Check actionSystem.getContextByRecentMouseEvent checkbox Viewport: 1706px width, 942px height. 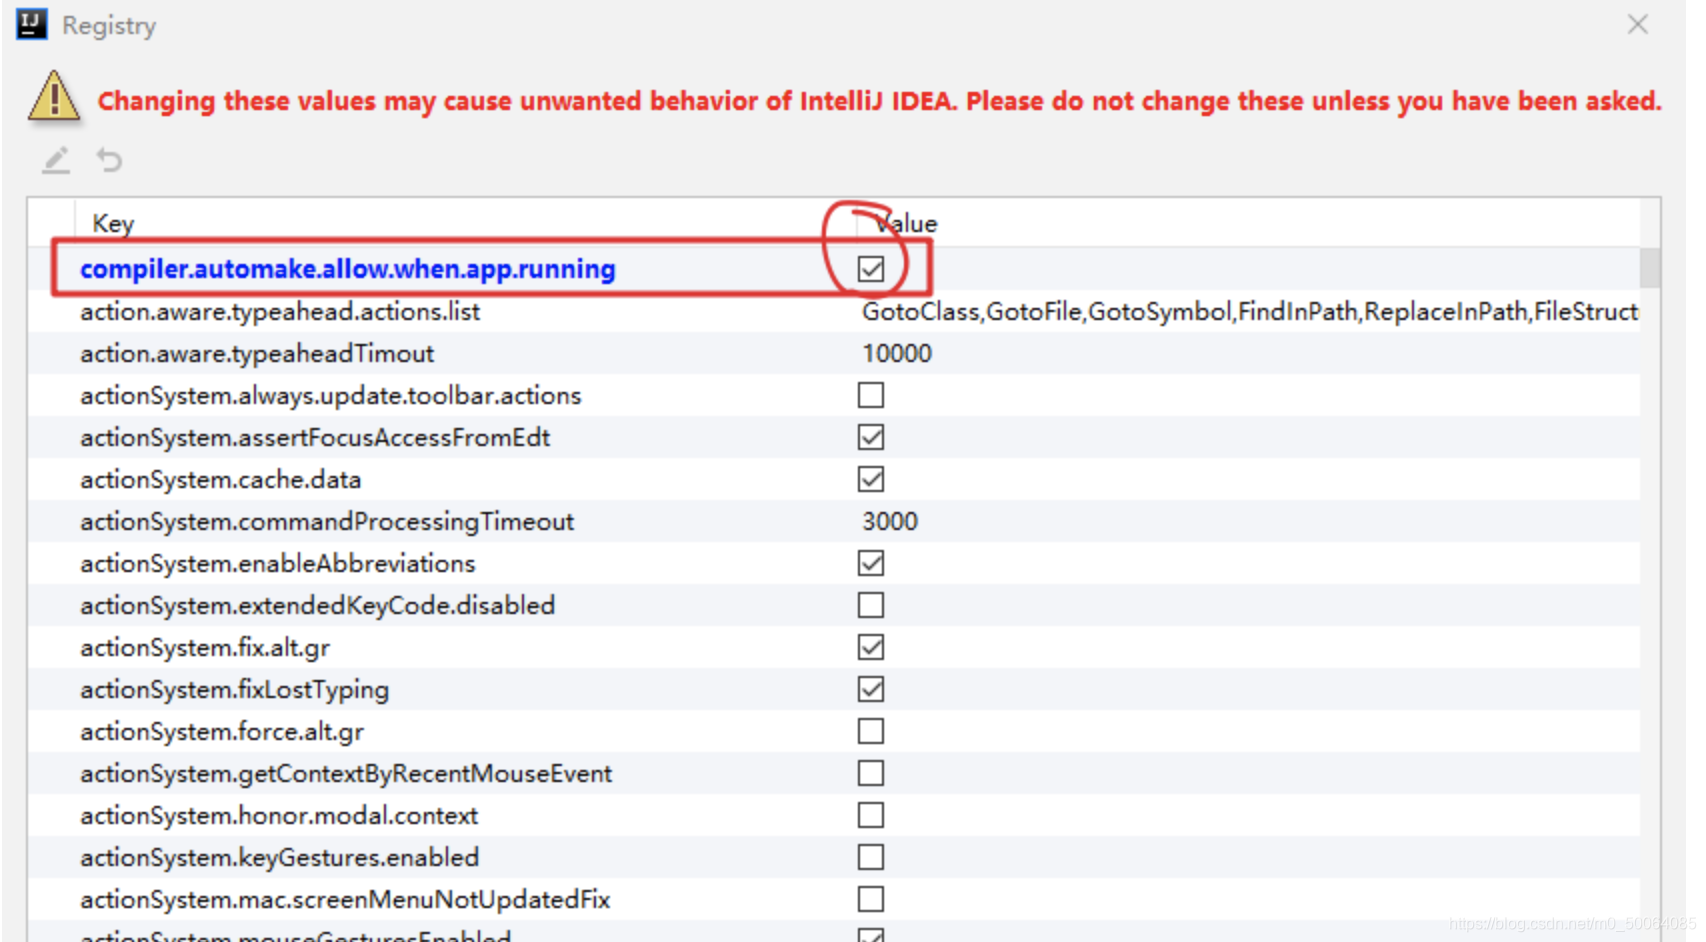[x=871, y=773]
